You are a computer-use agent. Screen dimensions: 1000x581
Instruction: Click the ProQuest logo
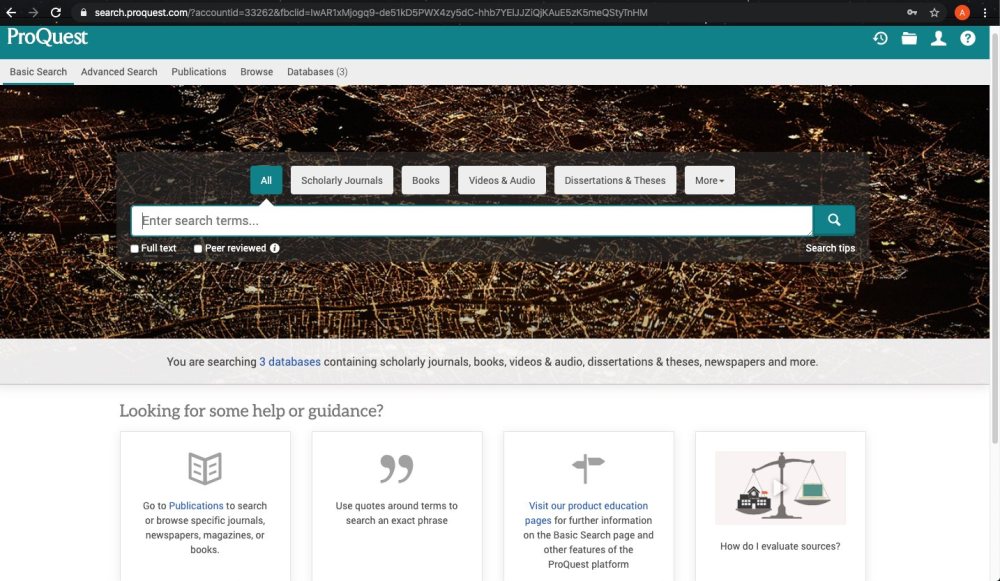[46, 37]
